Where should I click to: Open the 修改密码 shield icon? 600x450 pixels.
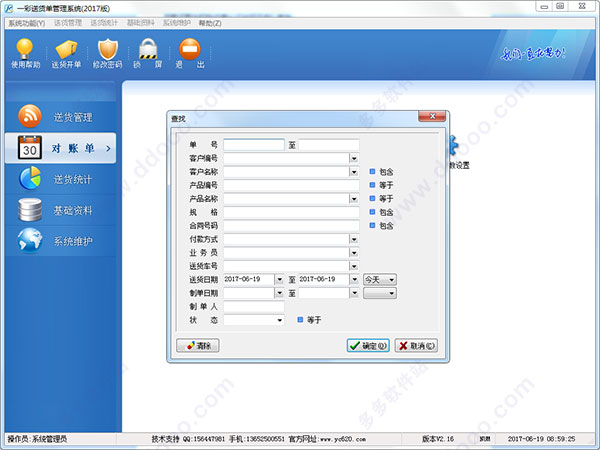tap(108, 53)
